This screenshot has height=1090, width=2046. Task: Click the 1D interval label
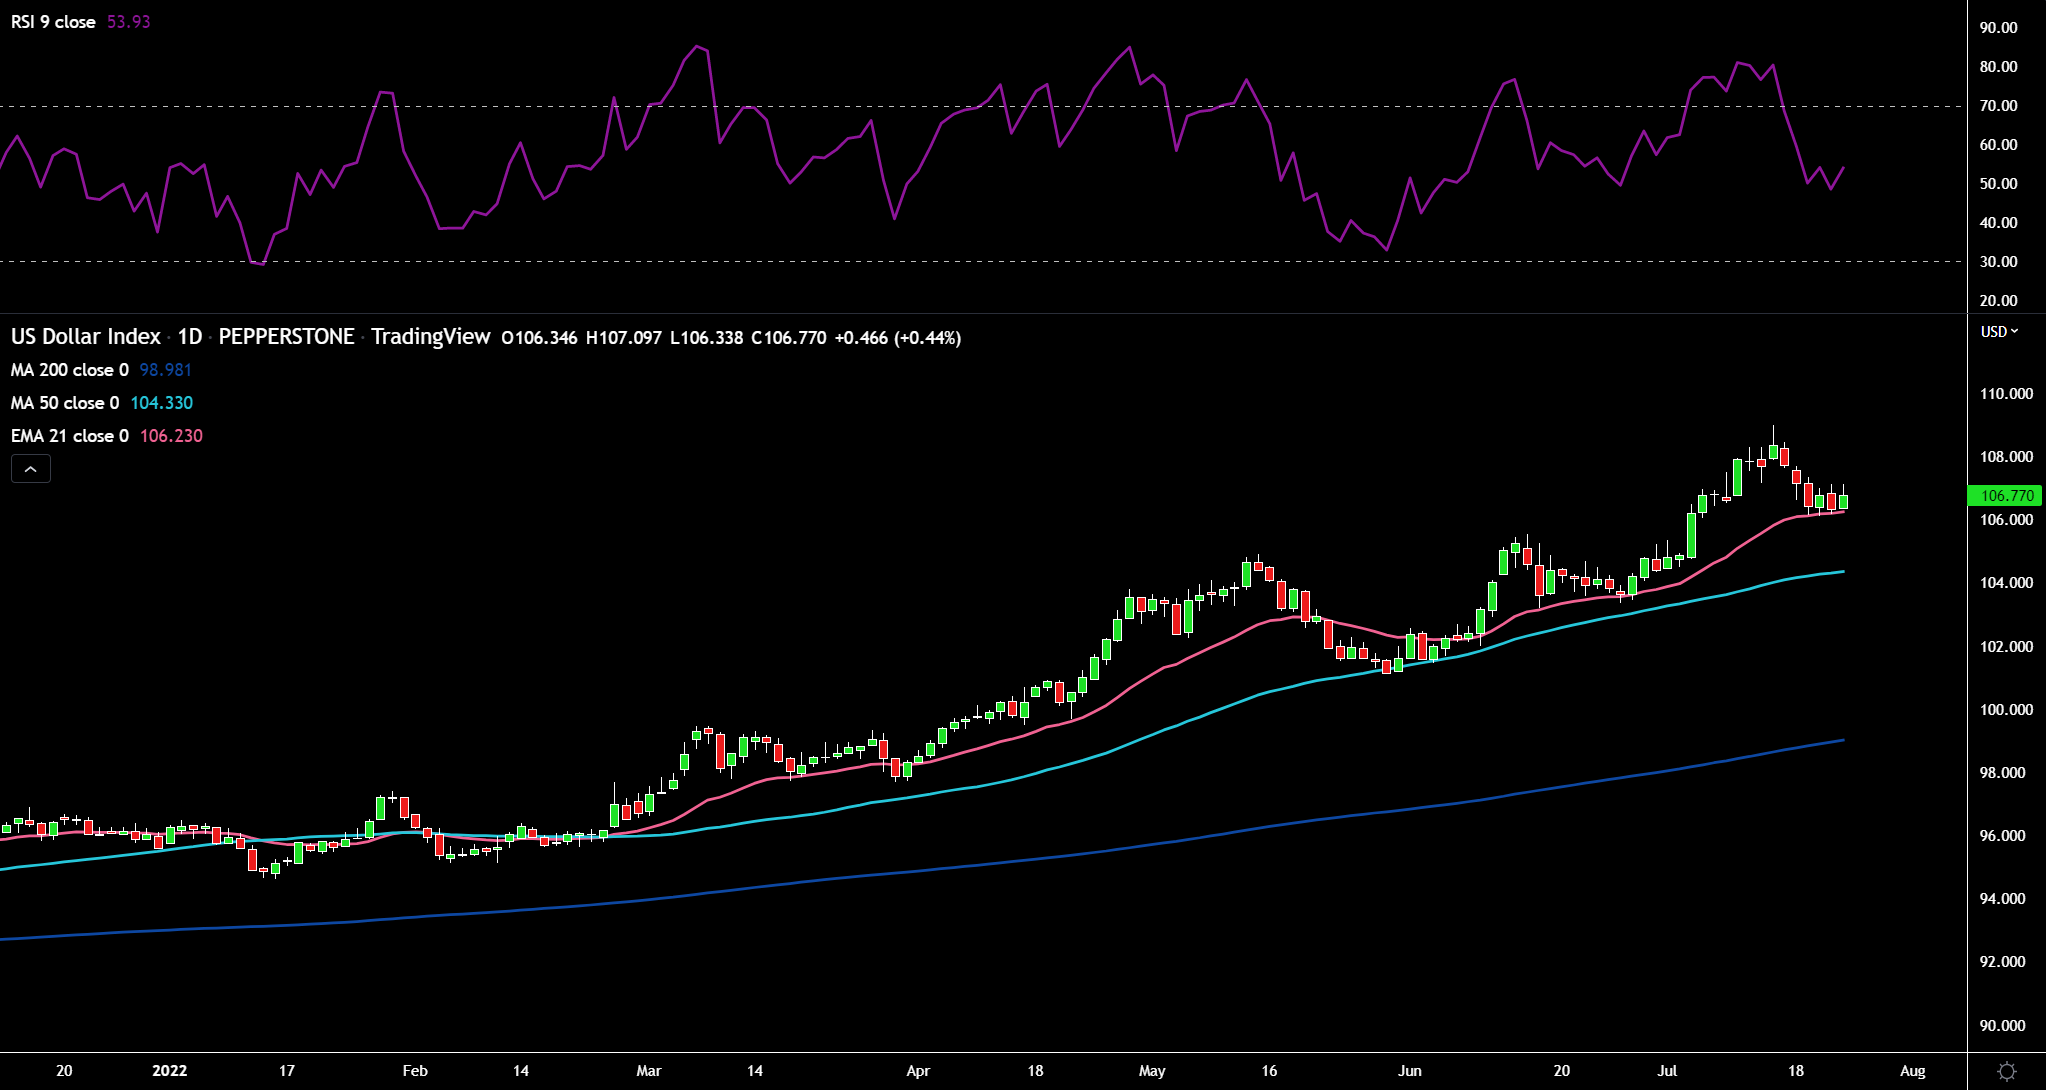190,337
